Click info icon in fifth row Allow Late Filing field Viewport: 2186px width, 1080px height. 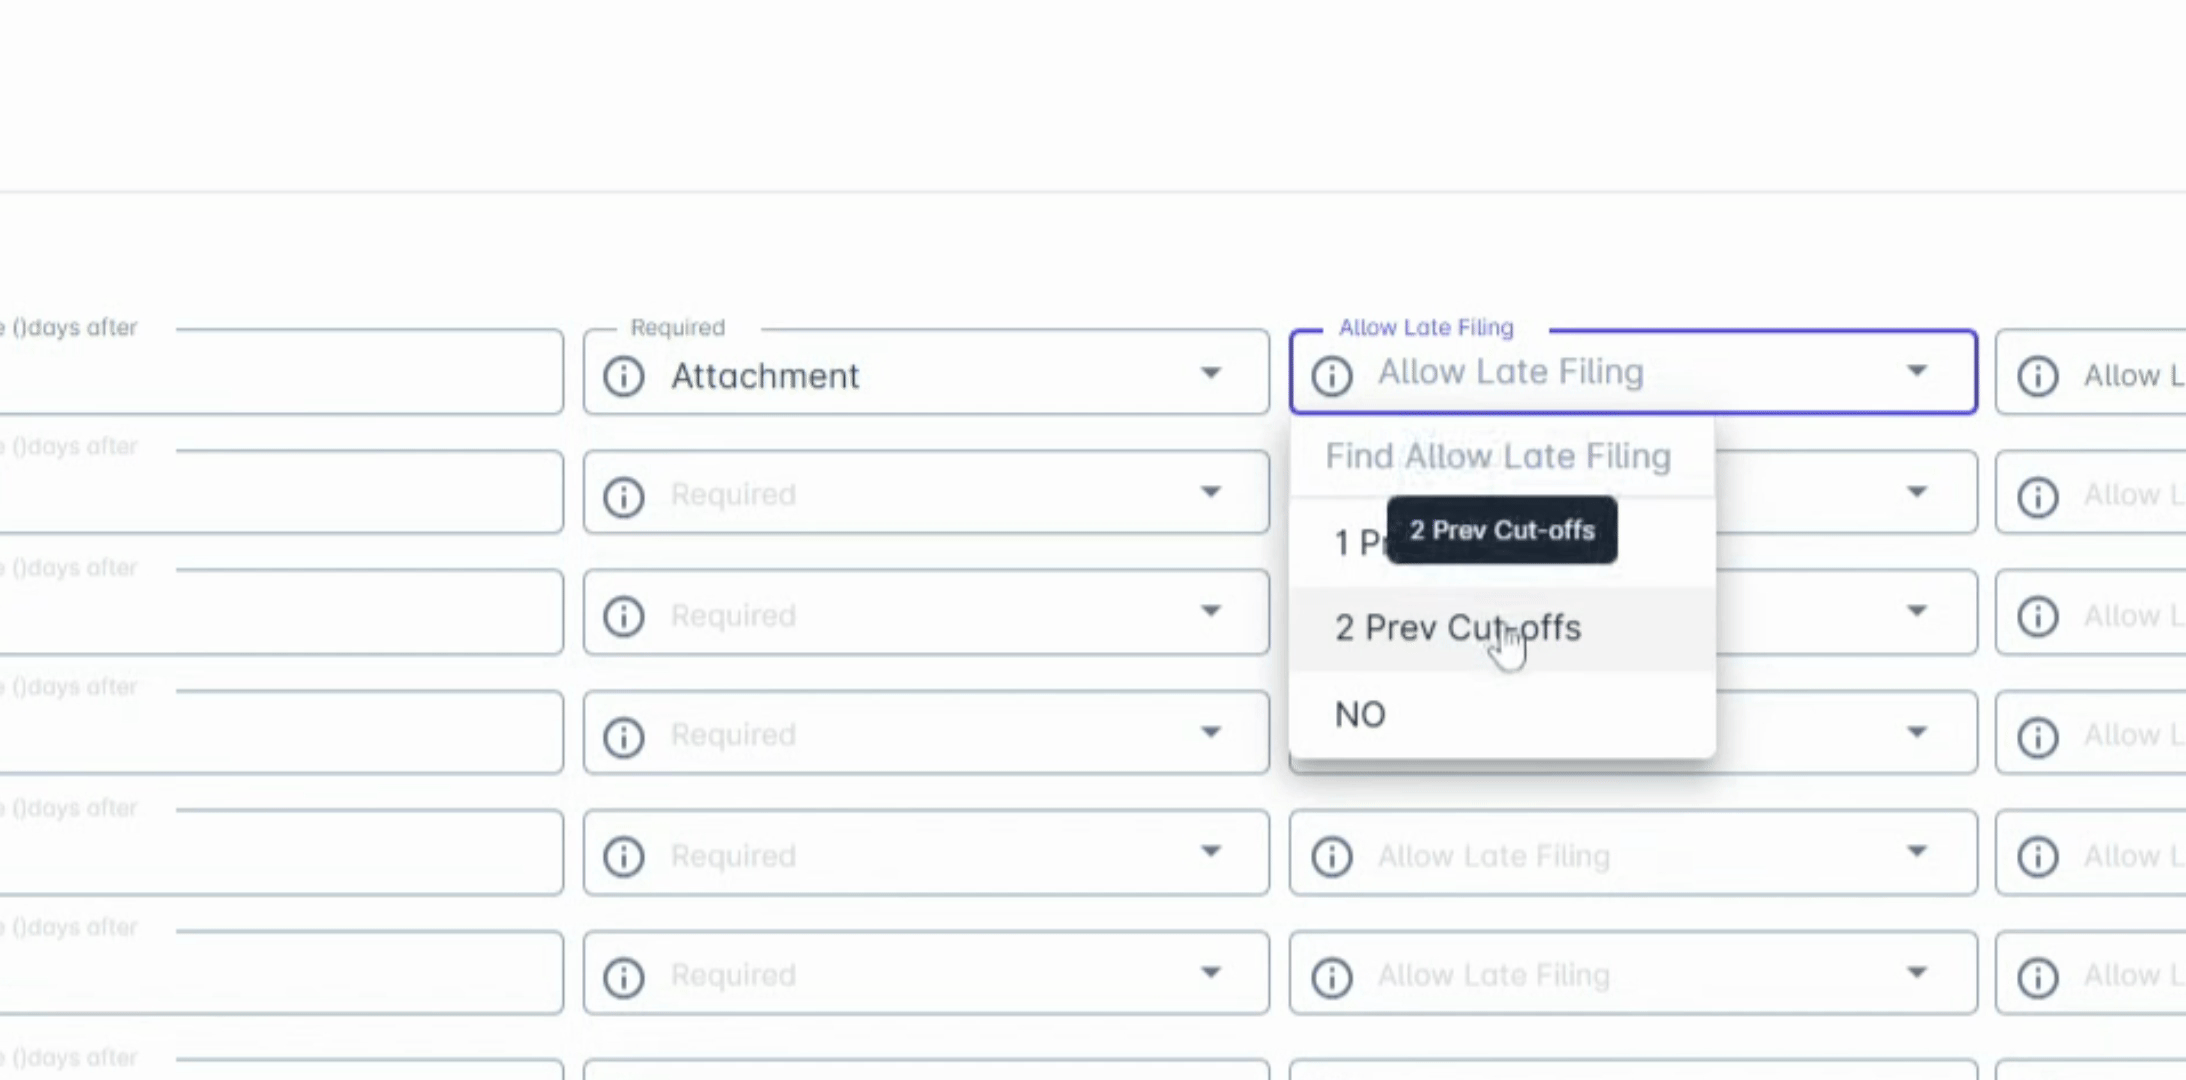pyautogui.click(x=1332, y=857)
